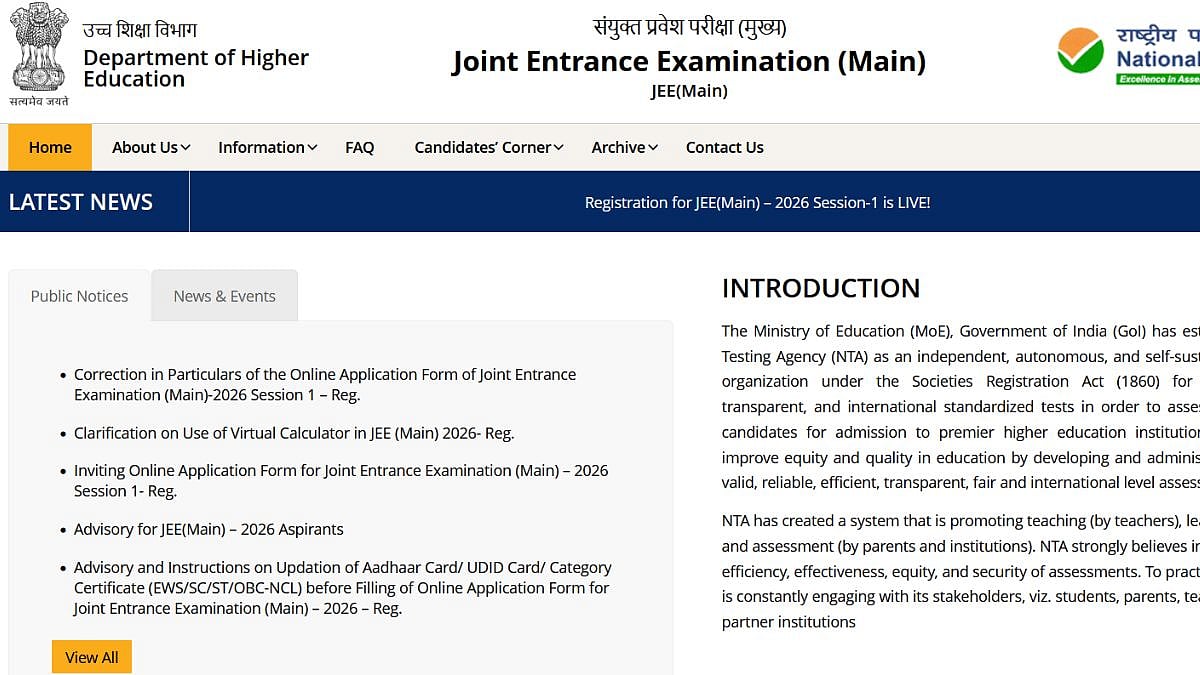This screenshot has width=1200, height=675.
Task: Open the Inviting Online Application Form notice
Action: [340, 480]
